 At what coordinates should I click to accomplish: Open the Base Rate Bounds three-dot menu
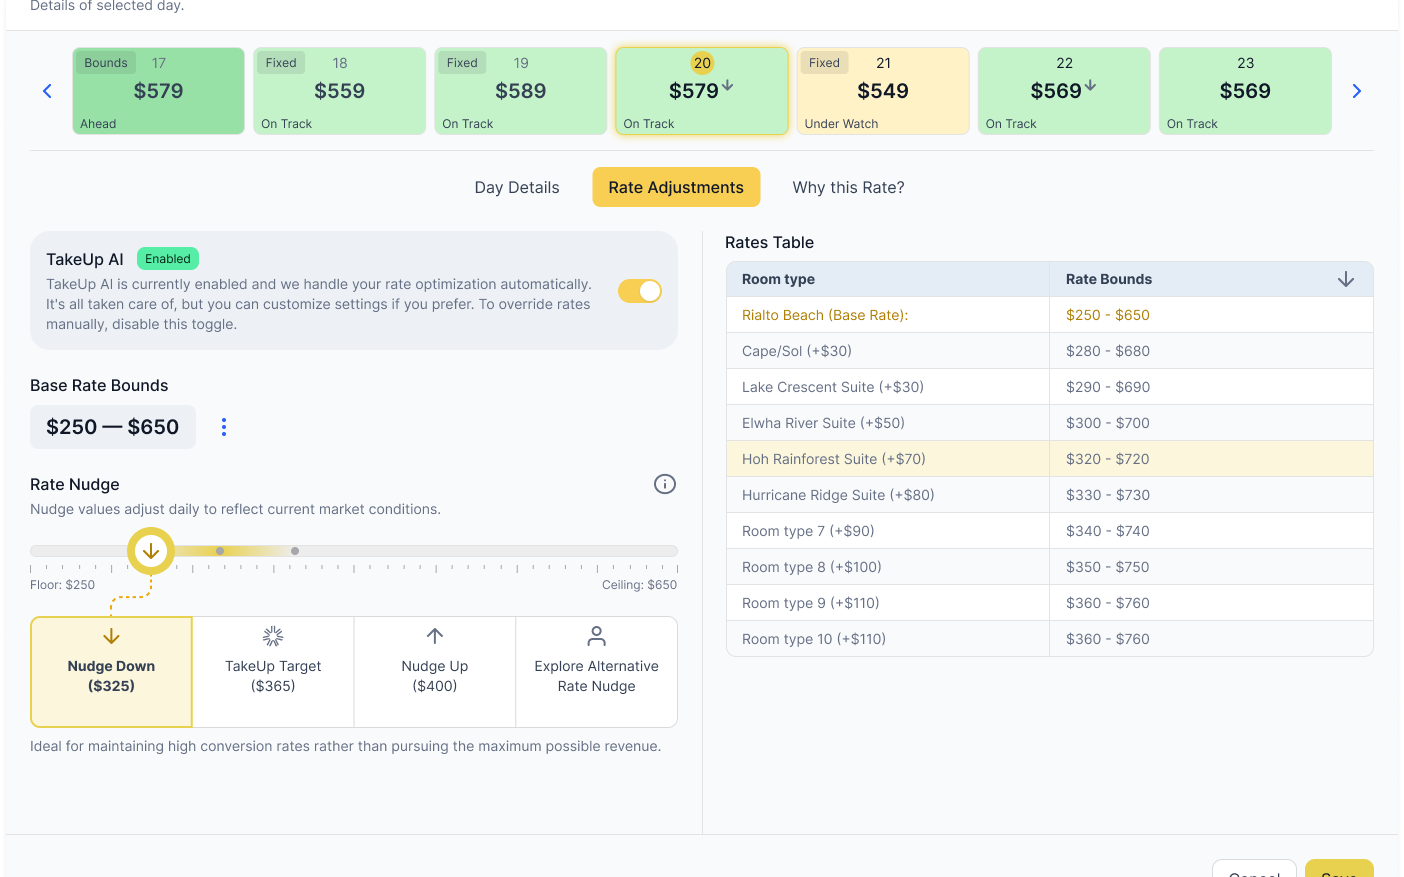click(x=224, y=427)
